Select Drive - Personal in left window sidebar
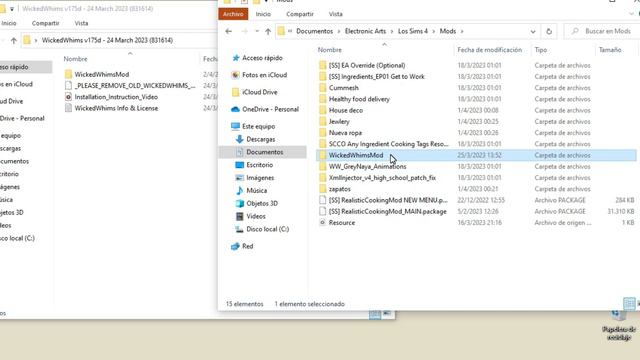This screenshot has height=360, width=640. coord(22,118)
